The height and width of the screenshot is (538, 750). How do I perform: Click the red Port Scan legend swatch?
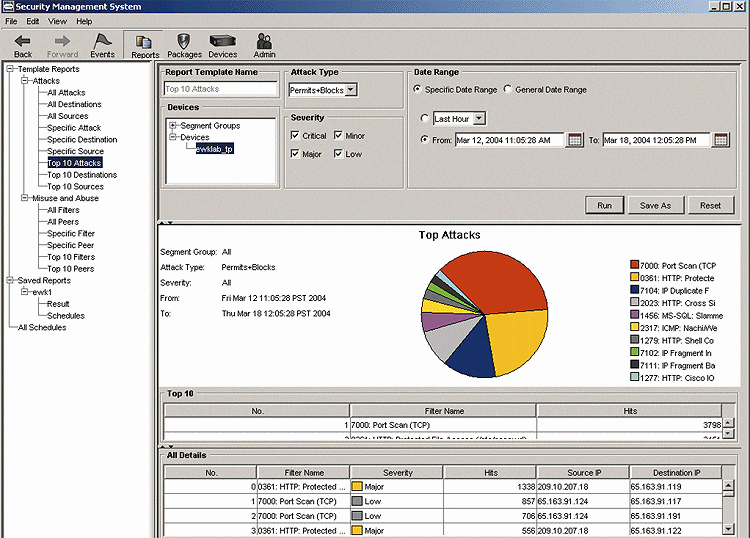tap(635, 264)
